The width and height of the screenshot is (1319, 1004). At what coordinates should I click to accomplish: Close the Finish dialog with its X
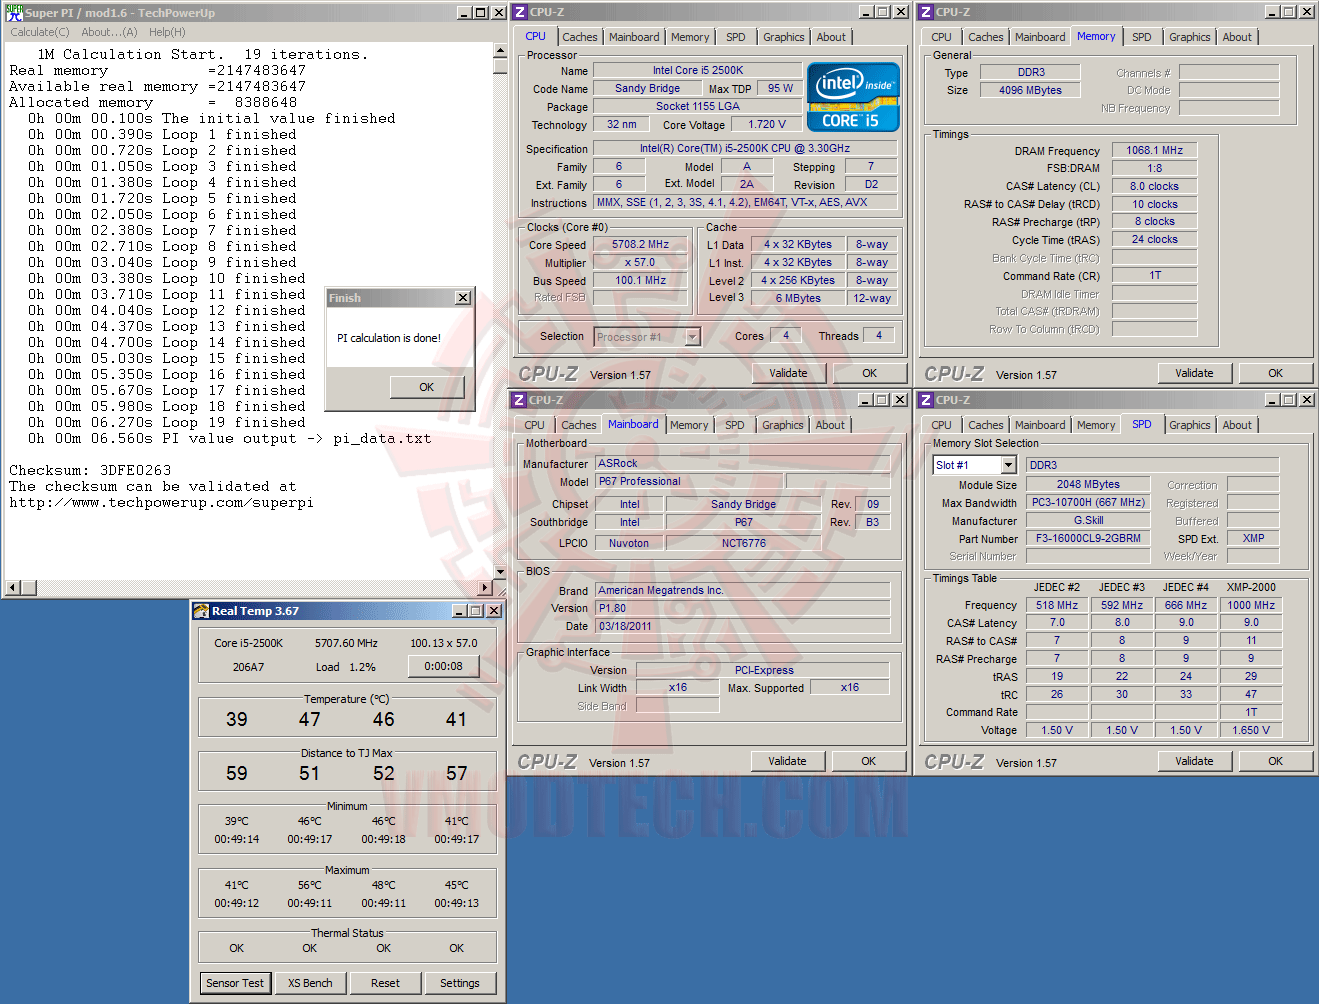[463, 298]
